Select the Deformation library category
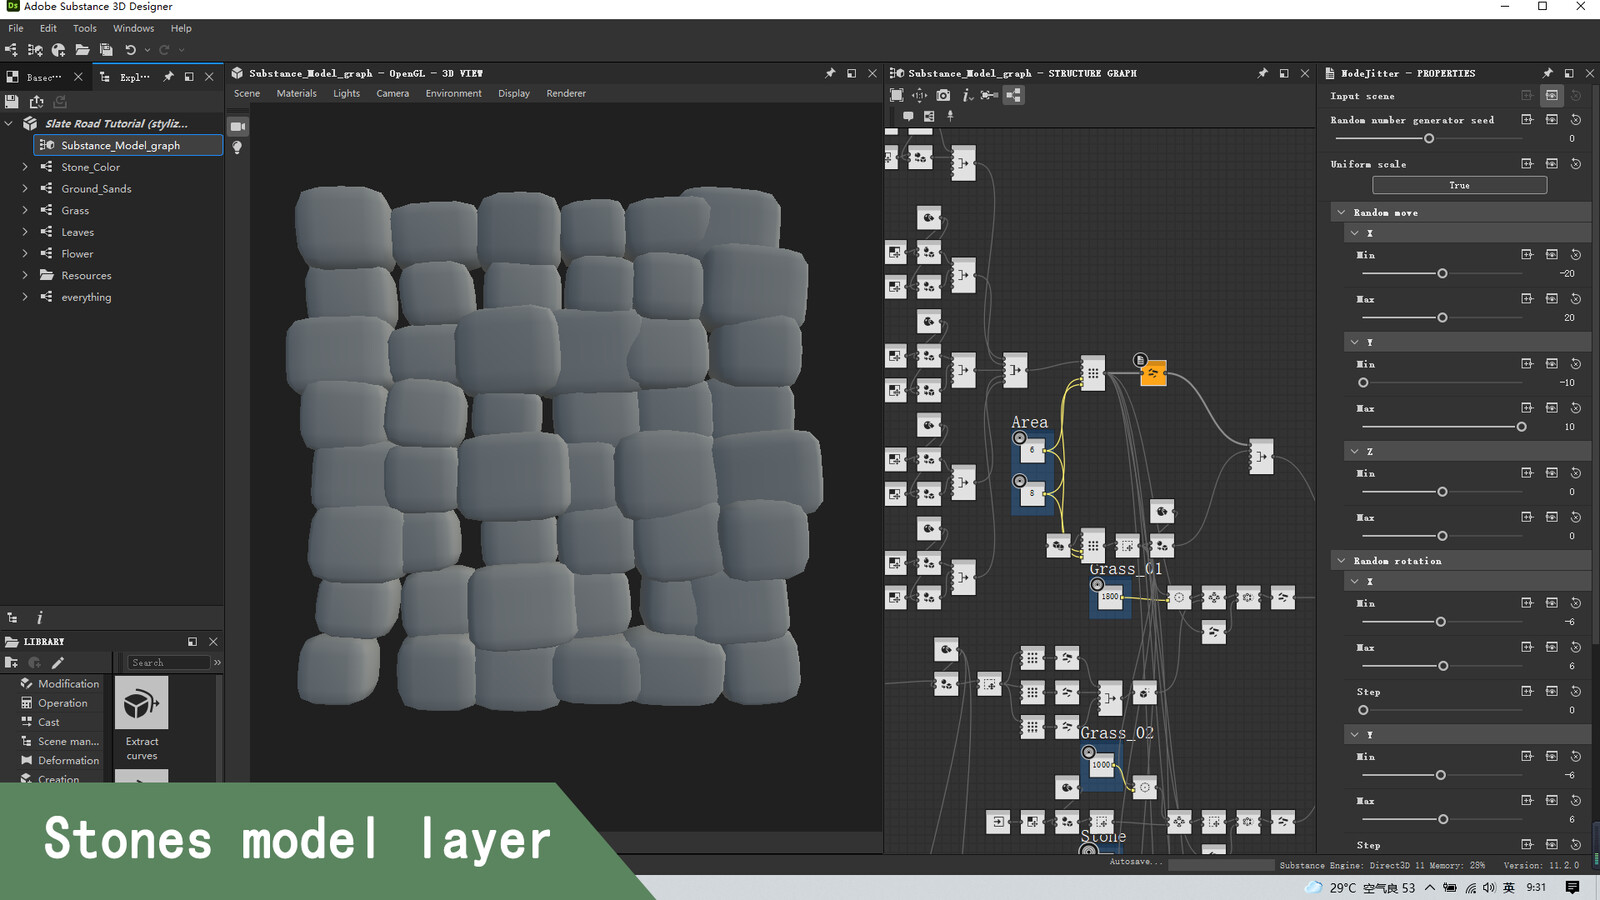1600x900 pixels. tap(60, 760)
